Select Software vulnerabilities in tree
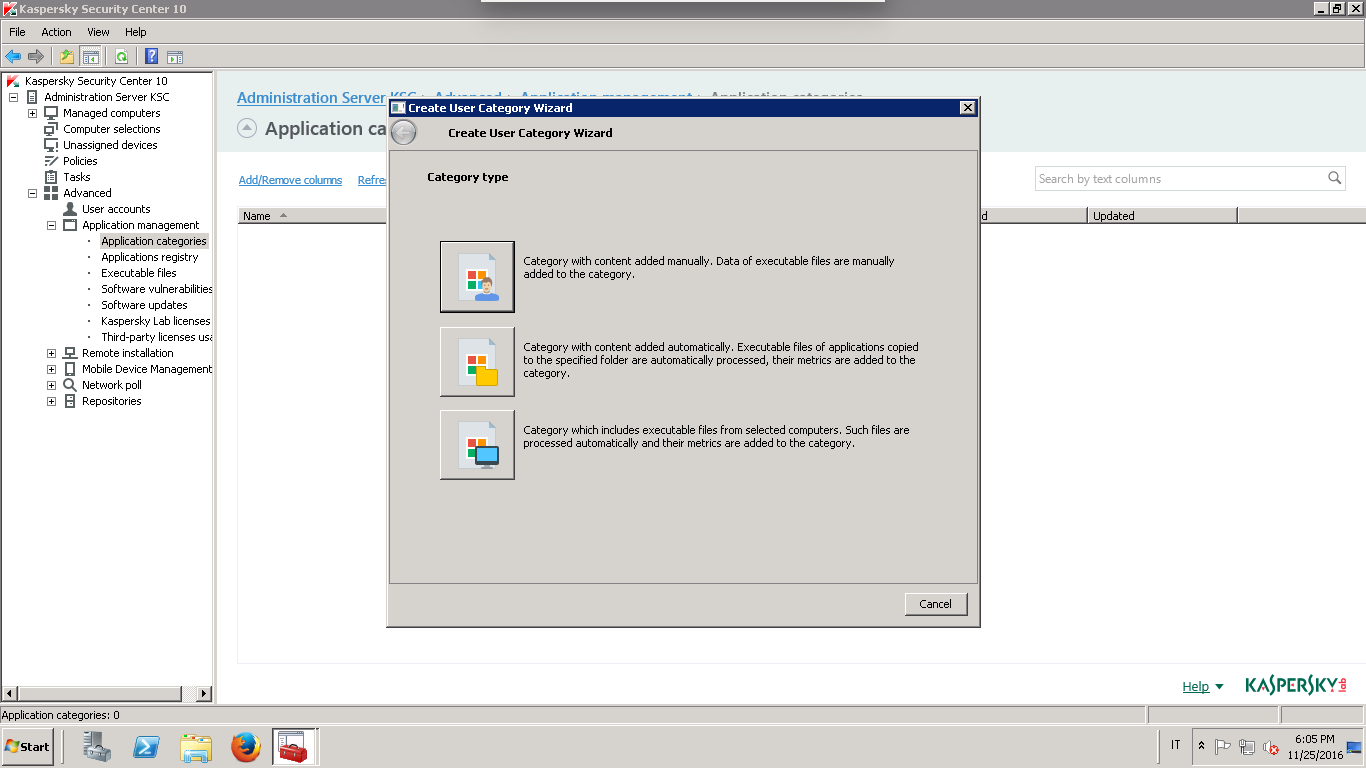This screenshot has width=1366, height=768. (157, 289)
